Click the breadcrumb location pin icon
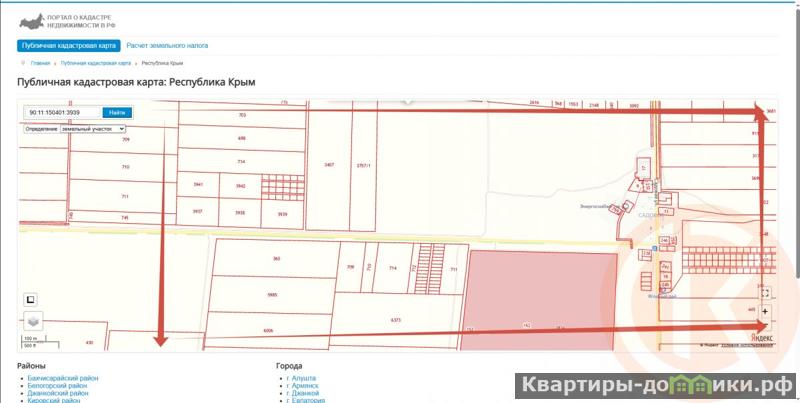800x403 pixels. tap(22, 63)
